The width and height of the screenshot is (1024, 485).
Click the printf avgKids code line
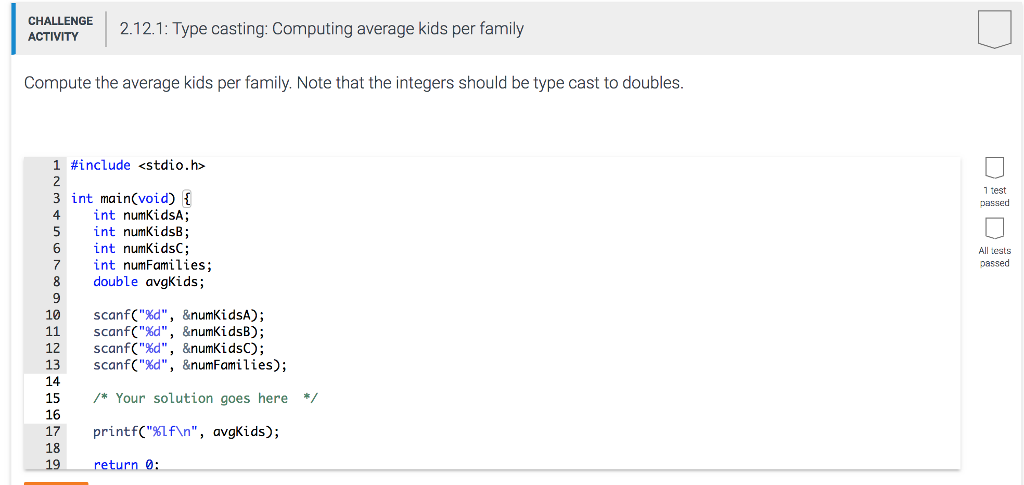coord(186,432)
